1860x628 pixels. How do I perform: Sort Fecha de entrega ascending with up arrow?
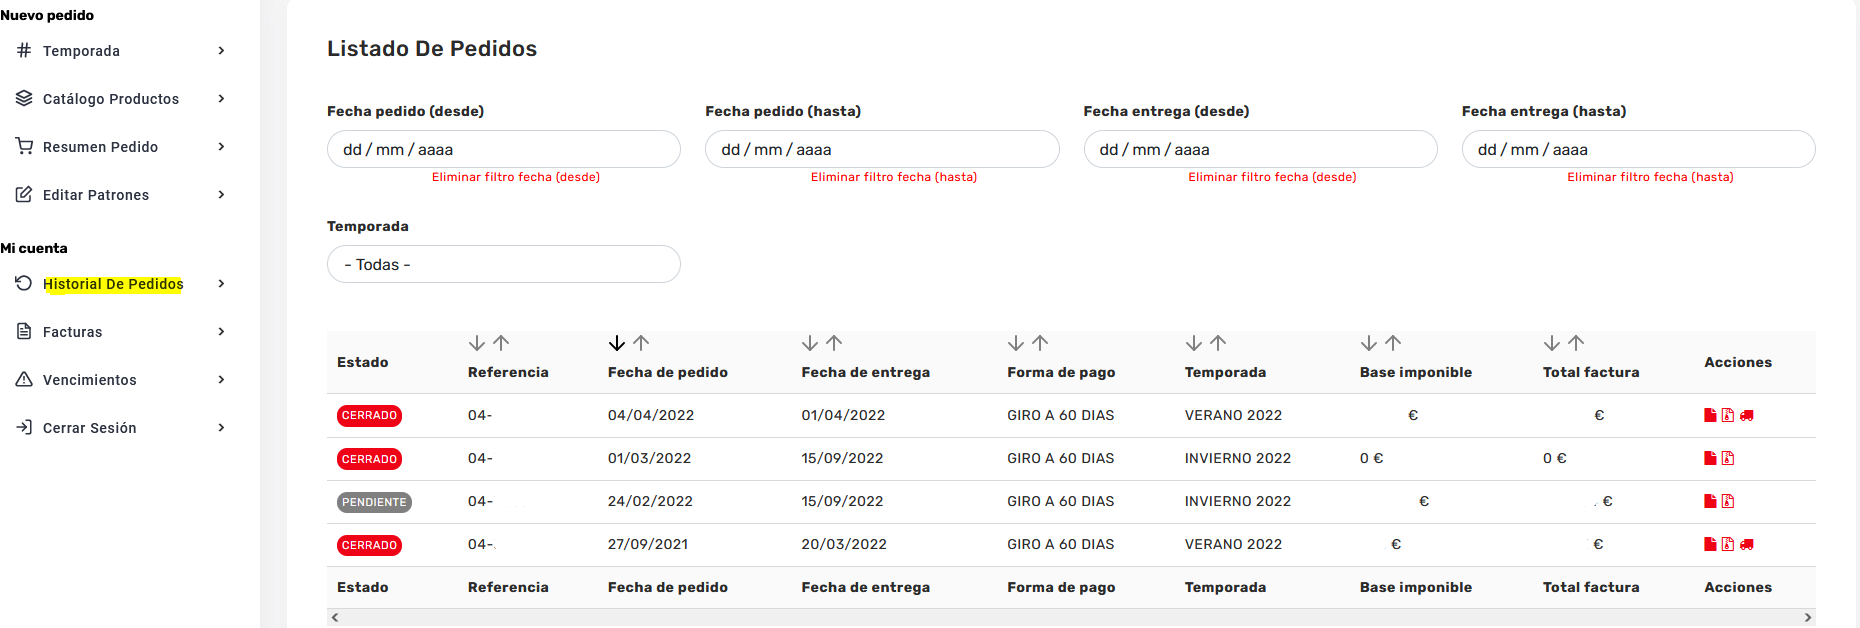pyautogui.click(x=834, y=343)
